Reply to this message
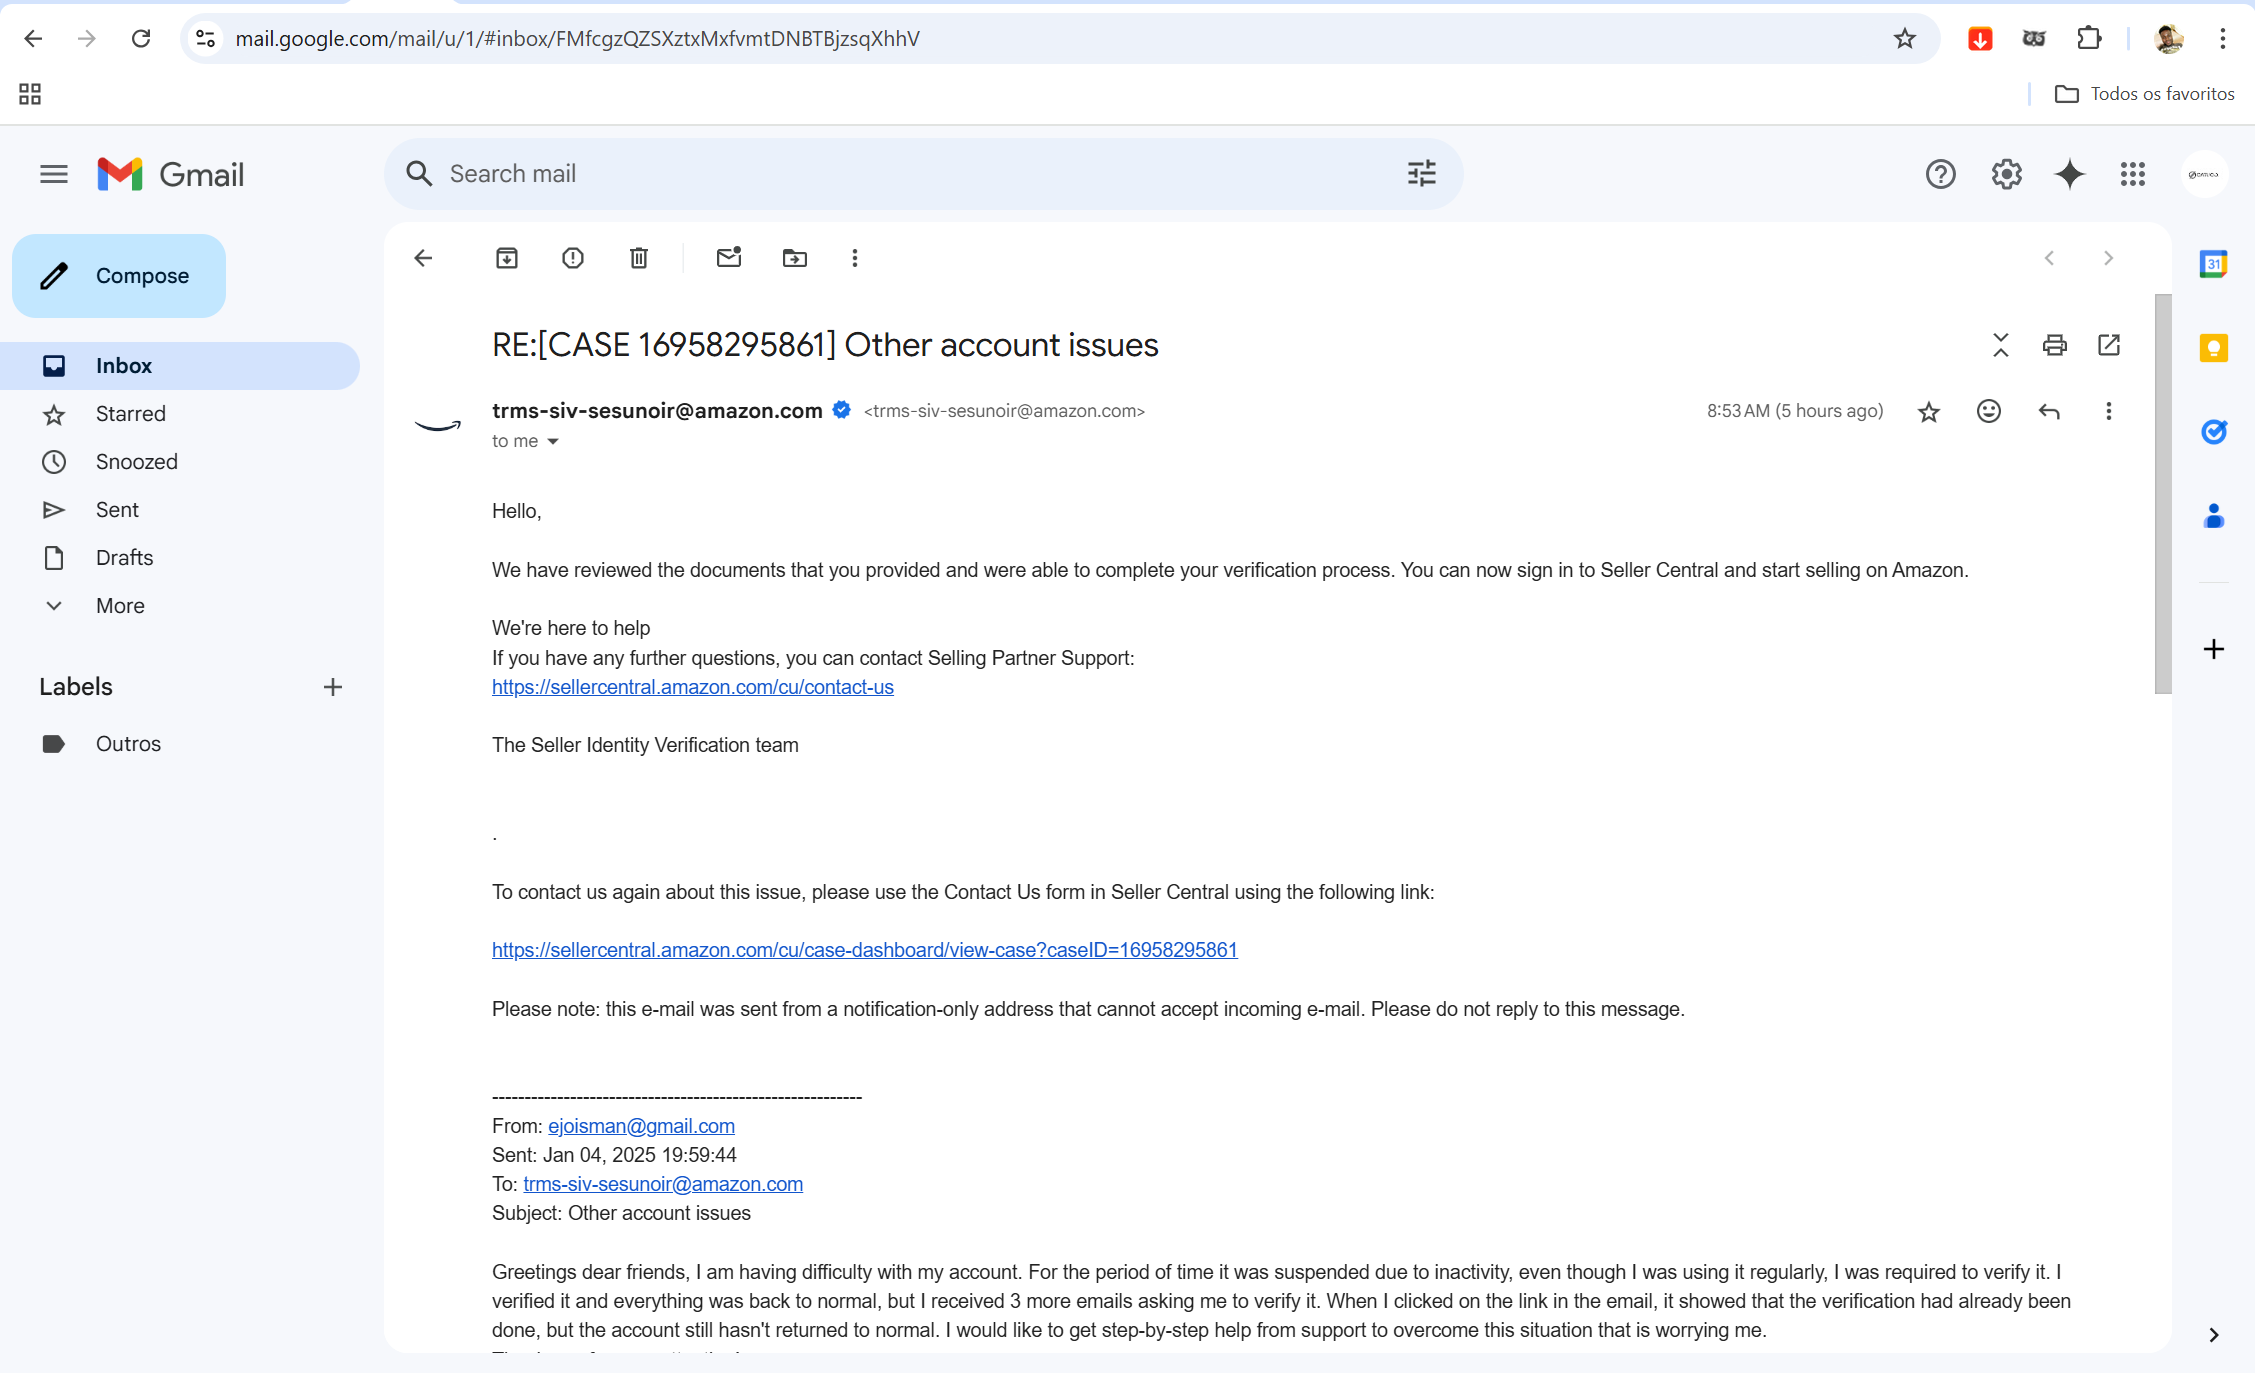Image resolution: width=2255 pixels, height=1373 pixels. pyautogui.click(x=2049, y=411)
